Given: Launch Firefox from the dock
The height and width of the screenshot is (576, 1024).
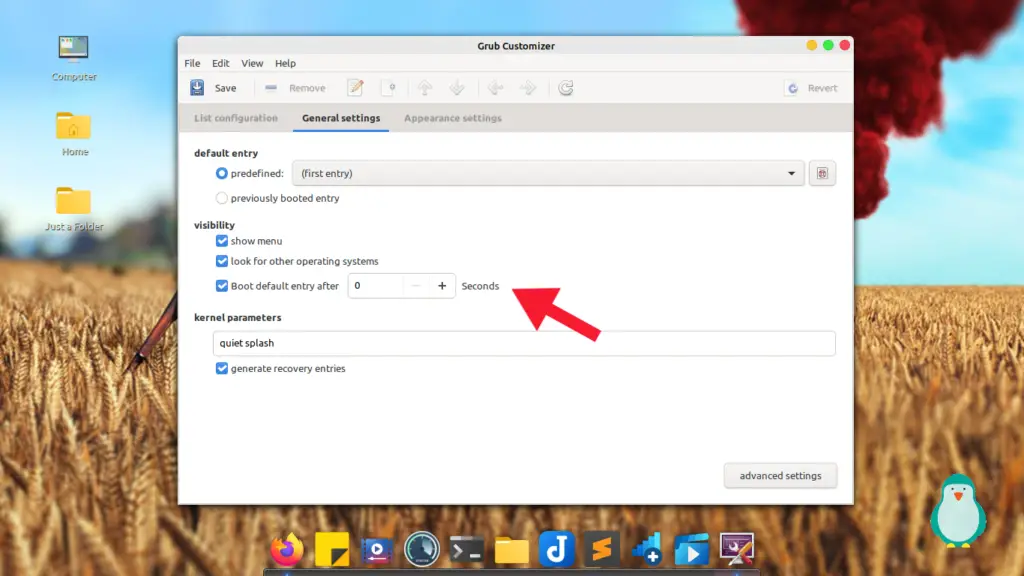Looking at the screenshot, I should pos(287,549).
